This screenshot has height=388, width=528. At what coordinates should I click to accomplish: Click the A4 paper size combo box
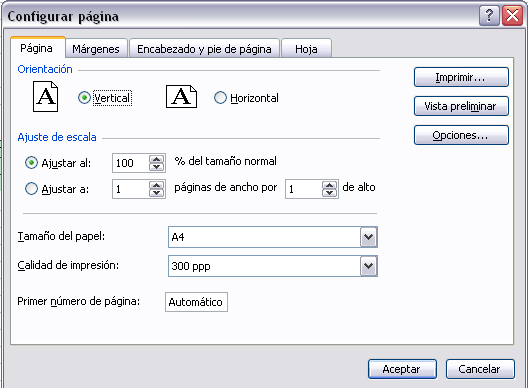(x=273, y=237)
